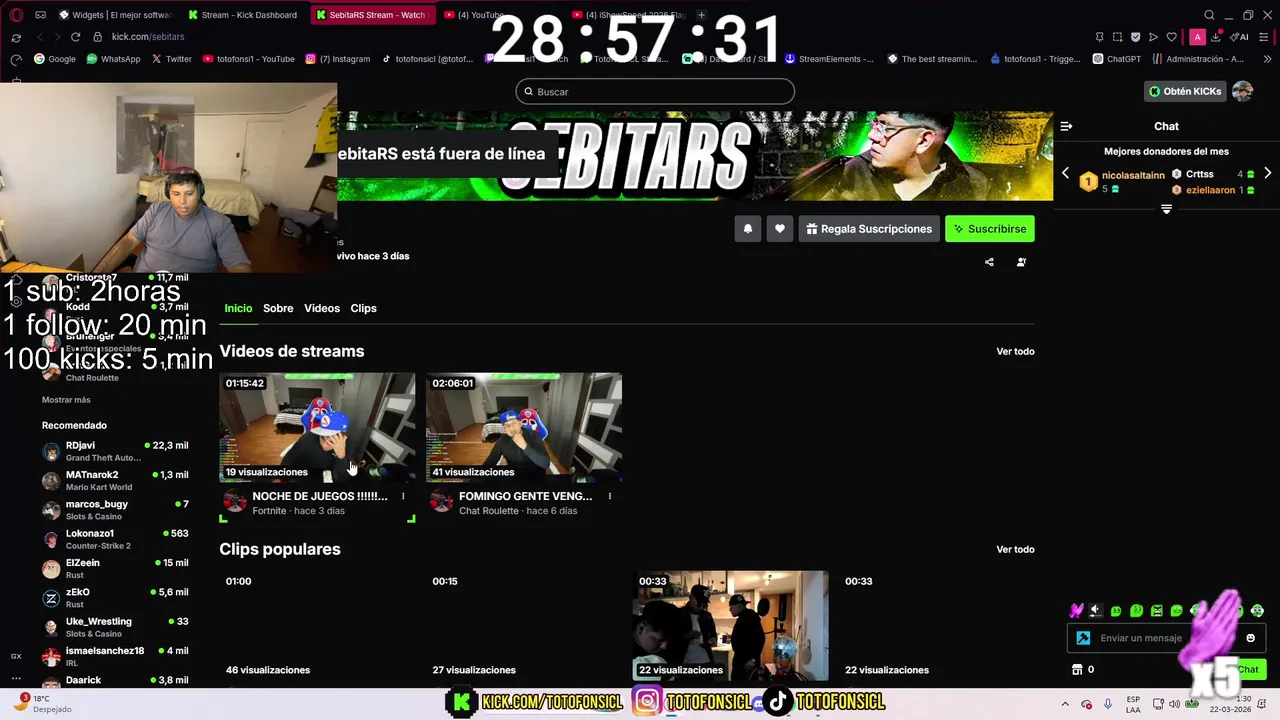Collapse the chat panel icon
Image resolution: width=1280 pixels, height=720 pixels.
point(1066,126)
